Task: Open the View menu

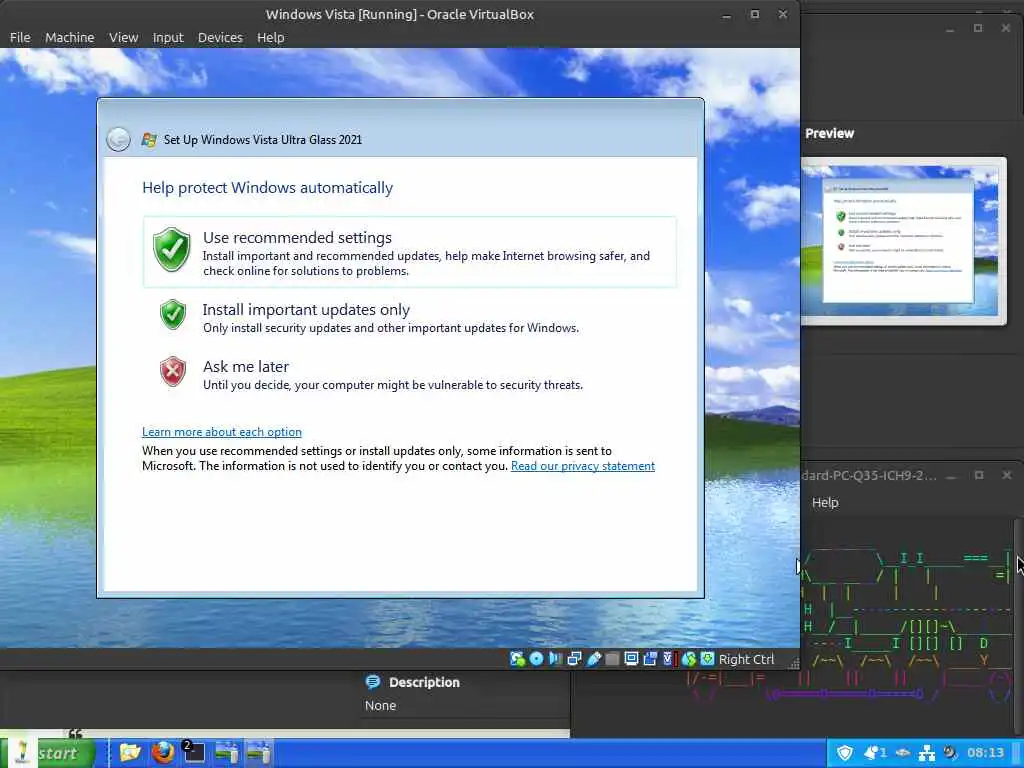Action: 123,37
